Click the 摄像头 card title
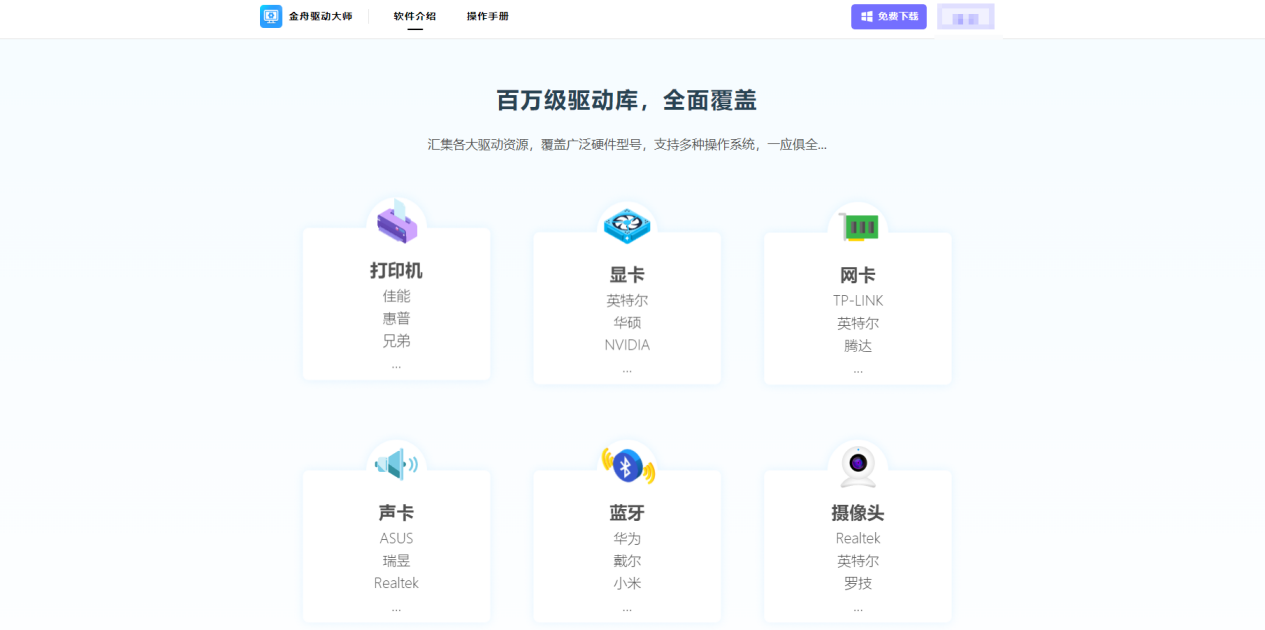Screen dimensions: 1265x630 click(x=858, y=514)
